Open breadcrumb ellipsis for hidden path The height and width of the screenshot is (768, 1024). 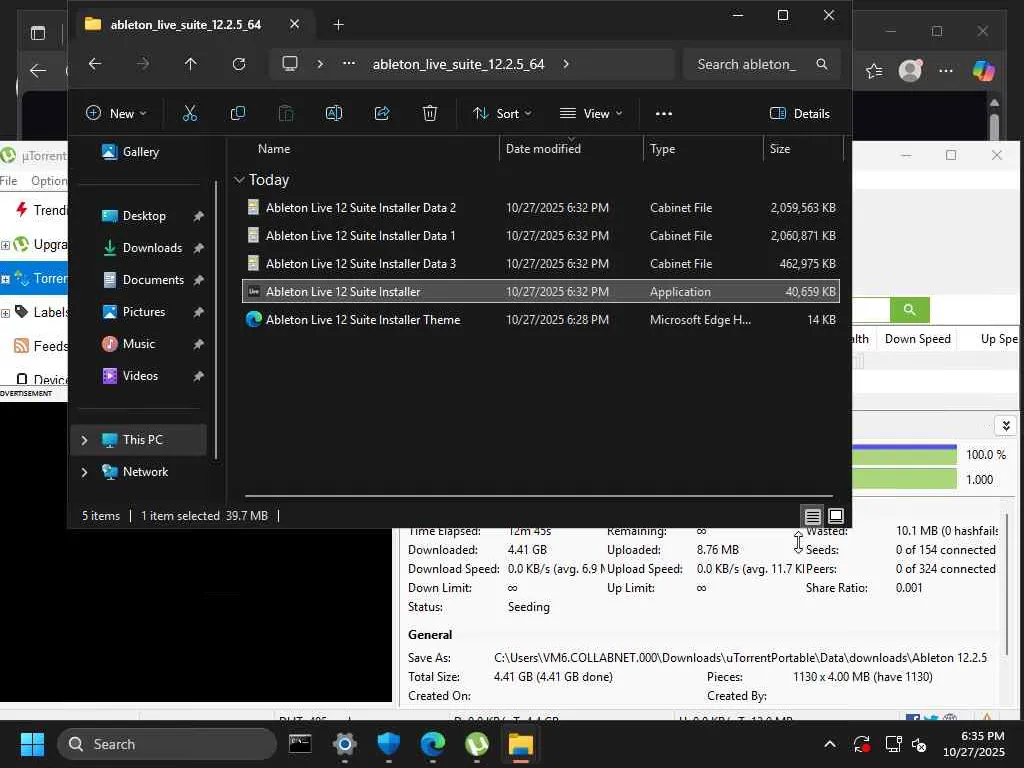[349, 64]
